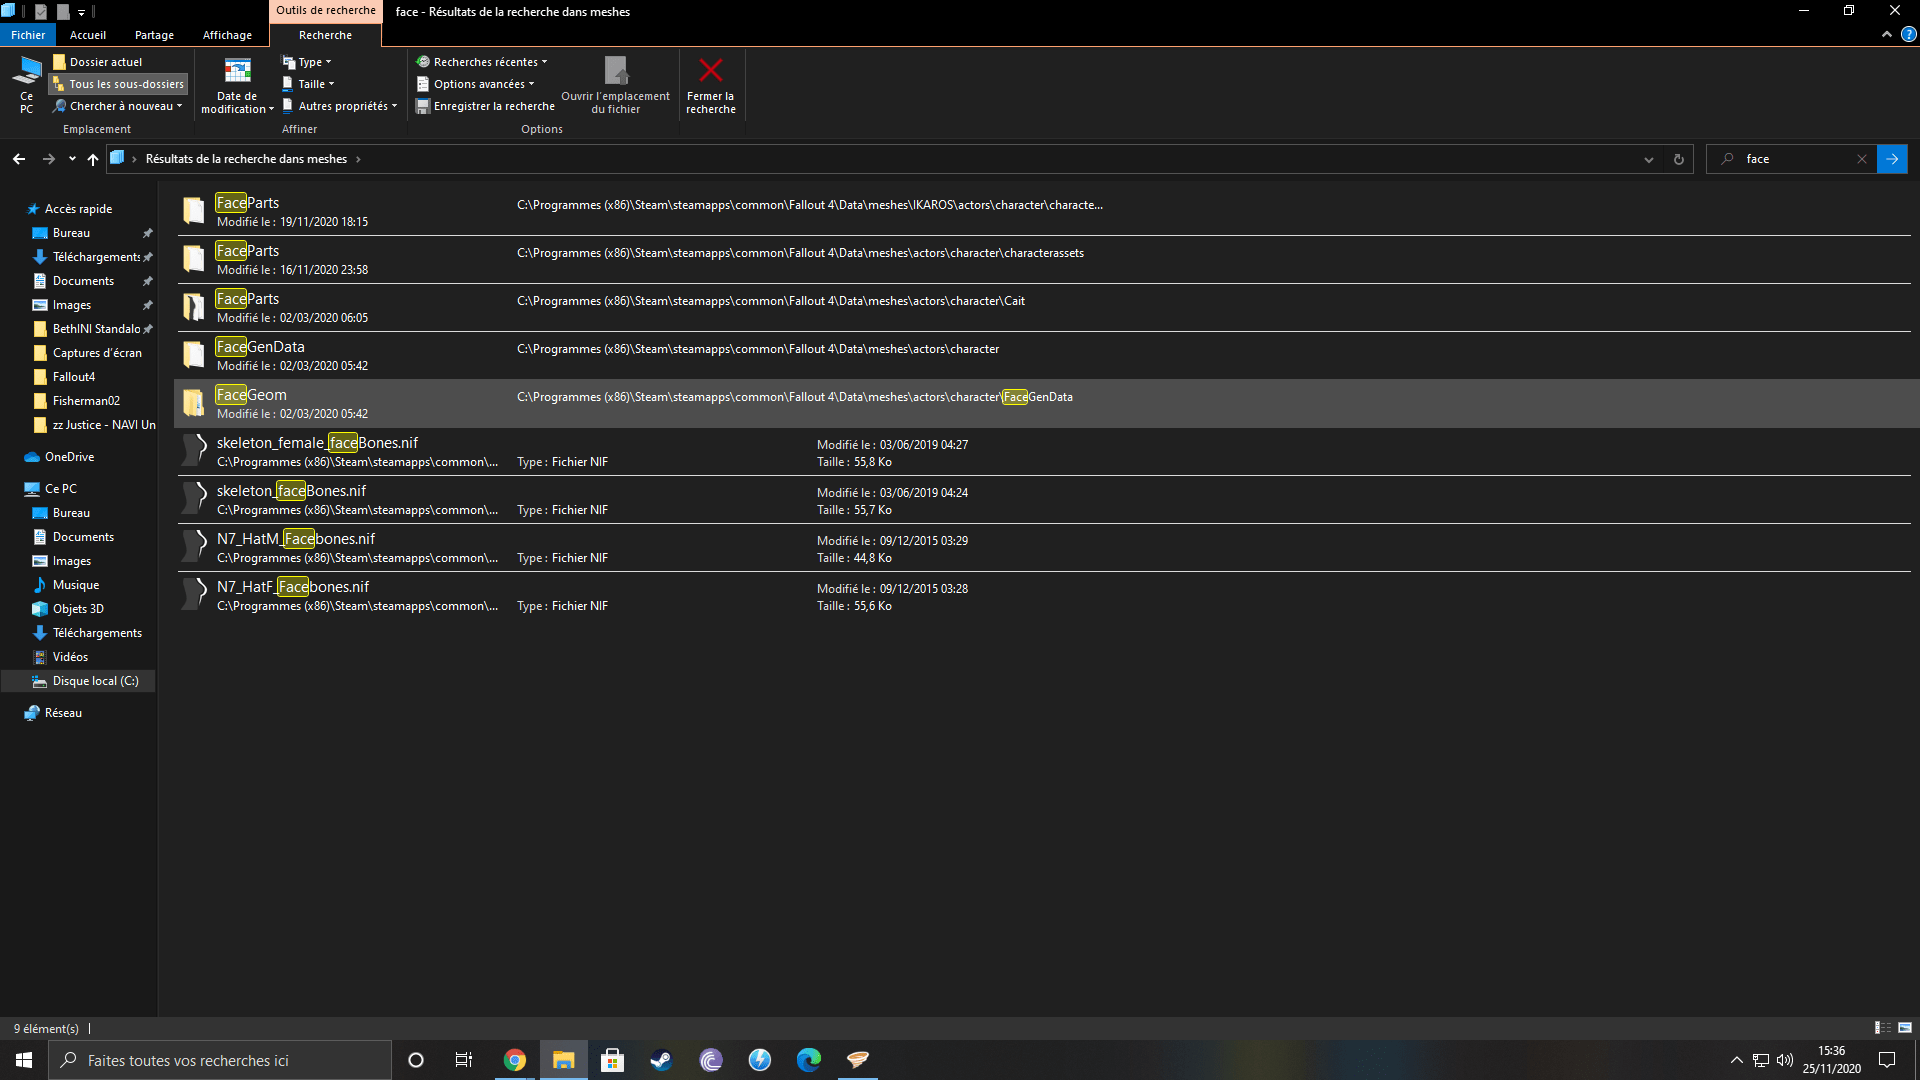Viewport: 1920px width, 1080px height.
Task: Open recent locations chevron dropdown
Action: [x=72, y=159]
